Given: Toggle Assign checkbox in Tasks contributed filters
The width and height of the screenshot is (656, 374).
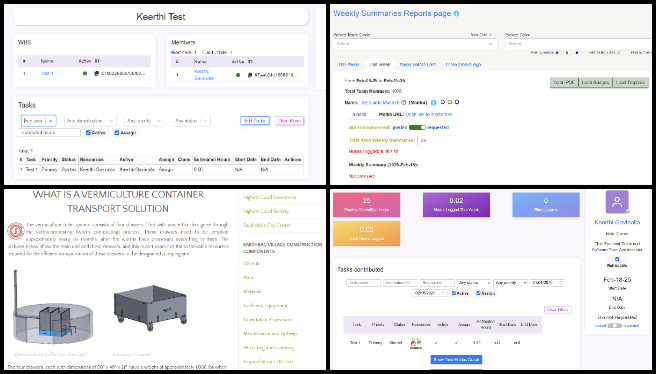Looking at the screenshot, I should 478,293.
